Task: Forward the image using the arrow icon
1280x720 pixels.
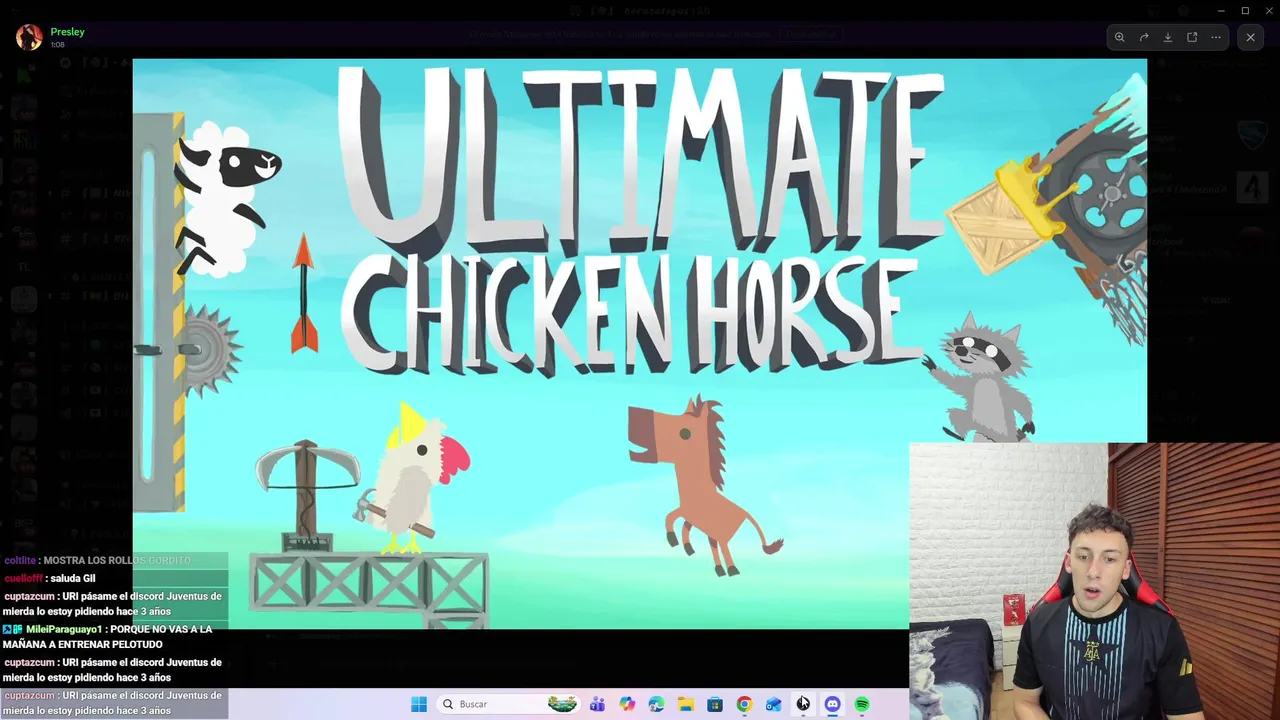Action: tap(1144, 37)
